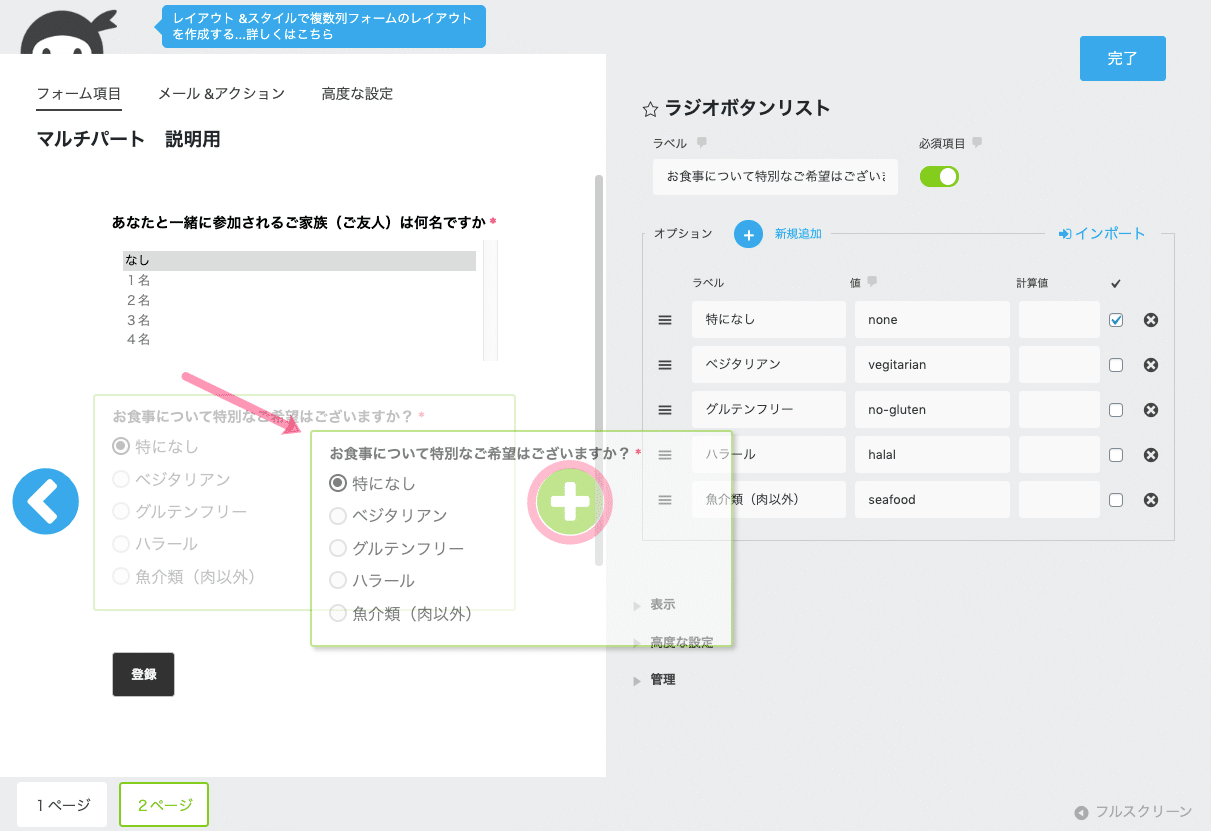This screenshot has height=831, width=1211.
Task: Star the ラジオボタンリスト field as favorite
Action: (650, 109)
